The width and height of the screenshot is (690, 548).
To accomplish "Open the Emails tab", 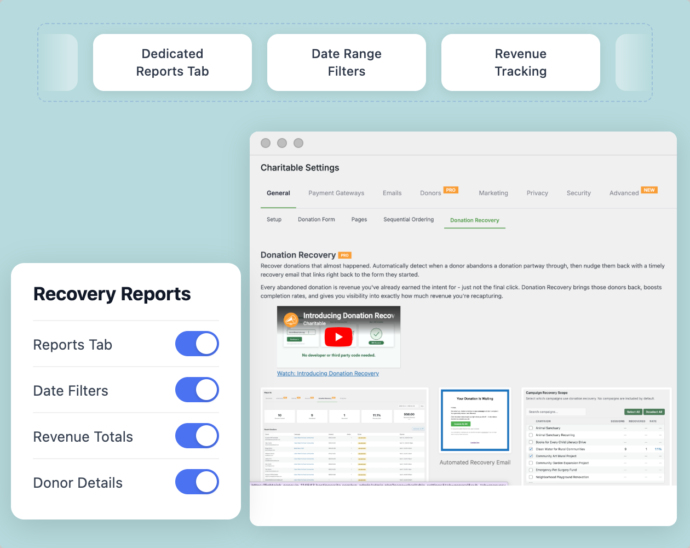I will 392,193.
